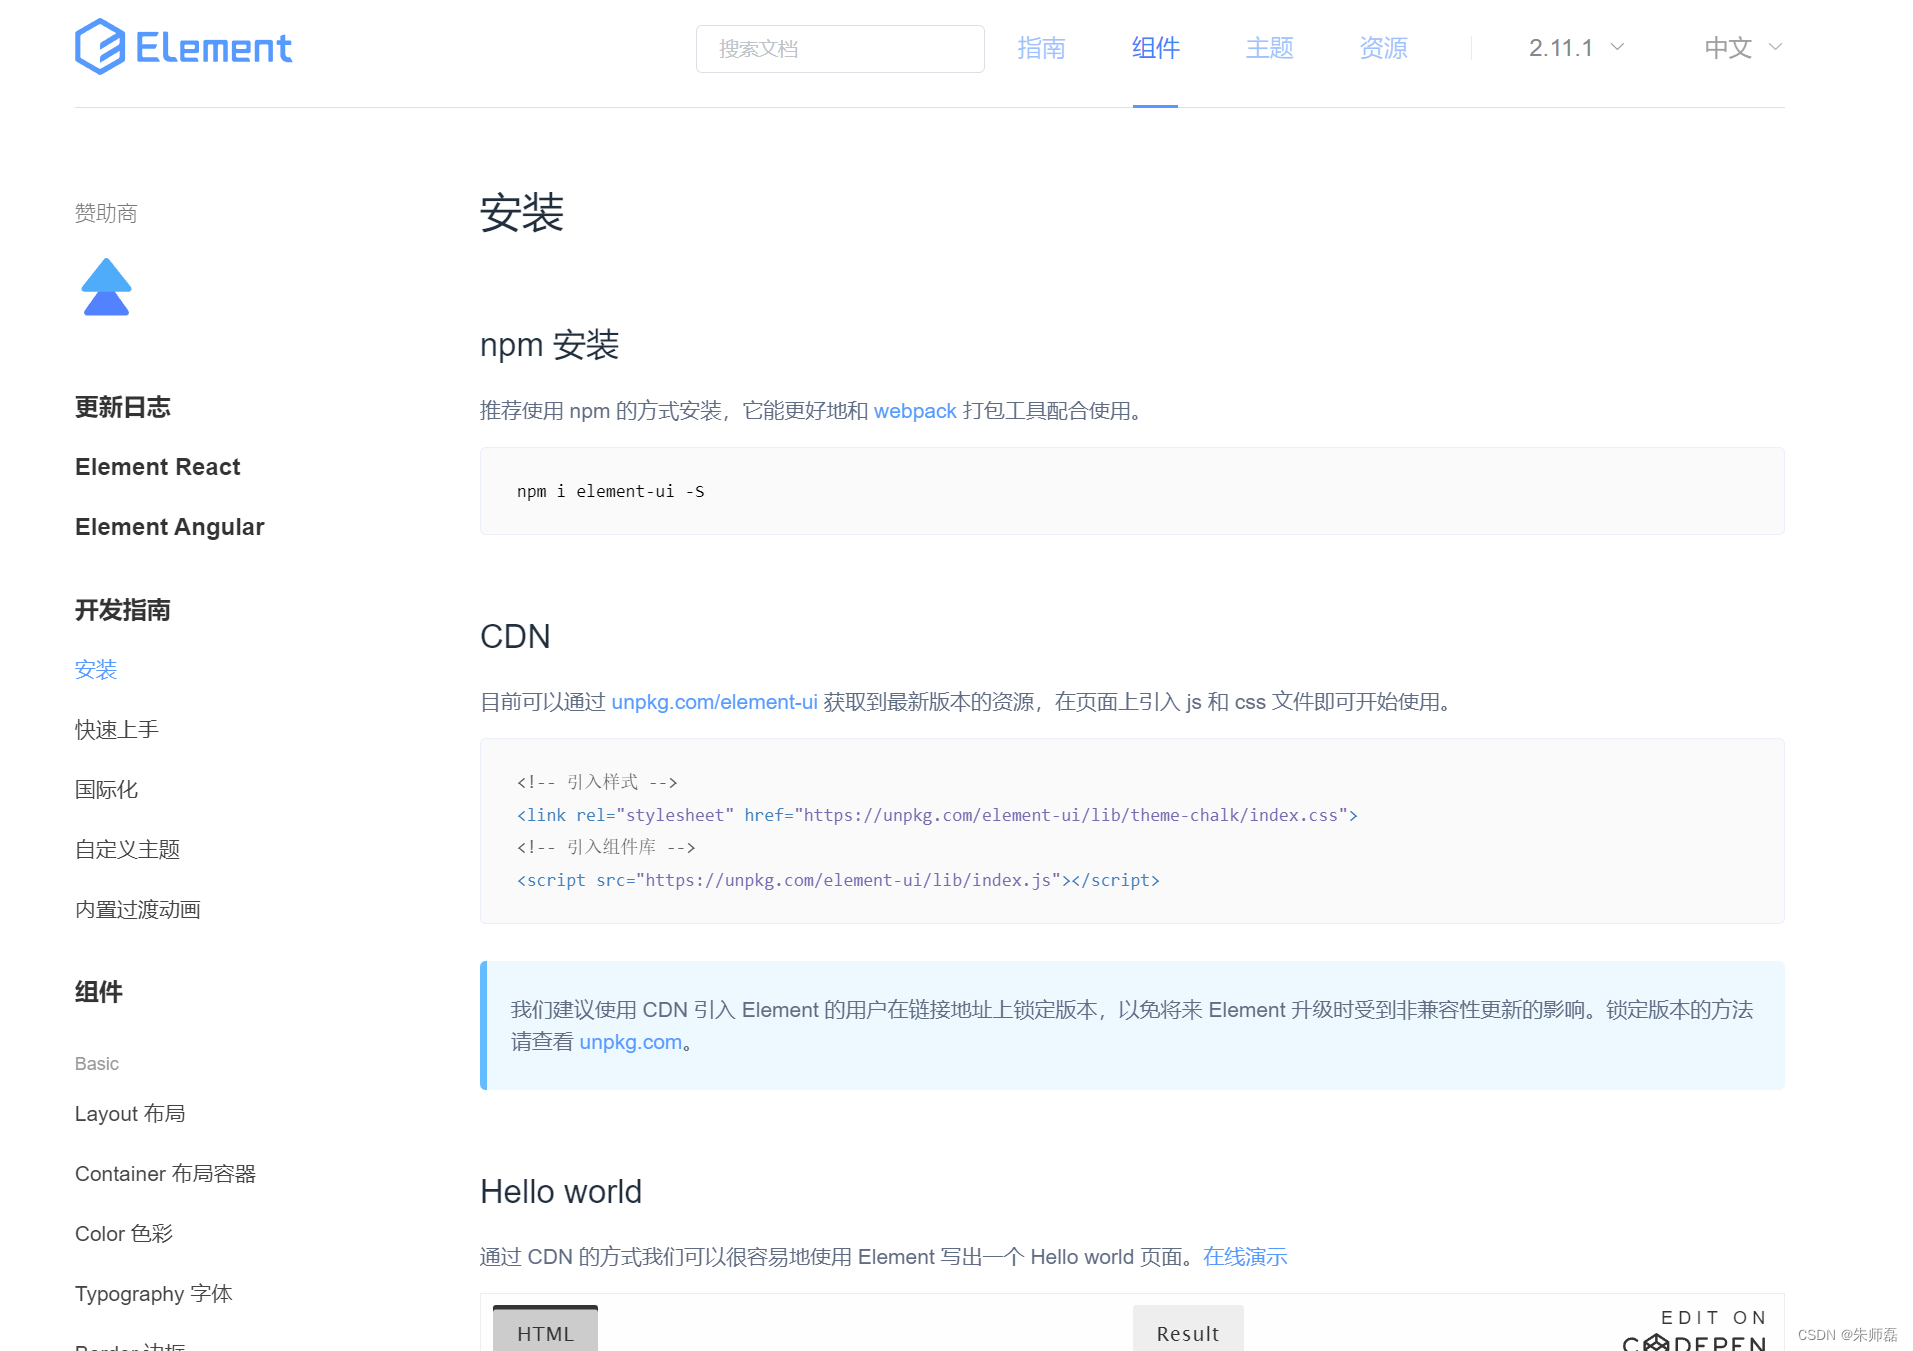Select the 指南 navigation item
Viewport: 1913px width, 1351px height.
point(1041,48)
